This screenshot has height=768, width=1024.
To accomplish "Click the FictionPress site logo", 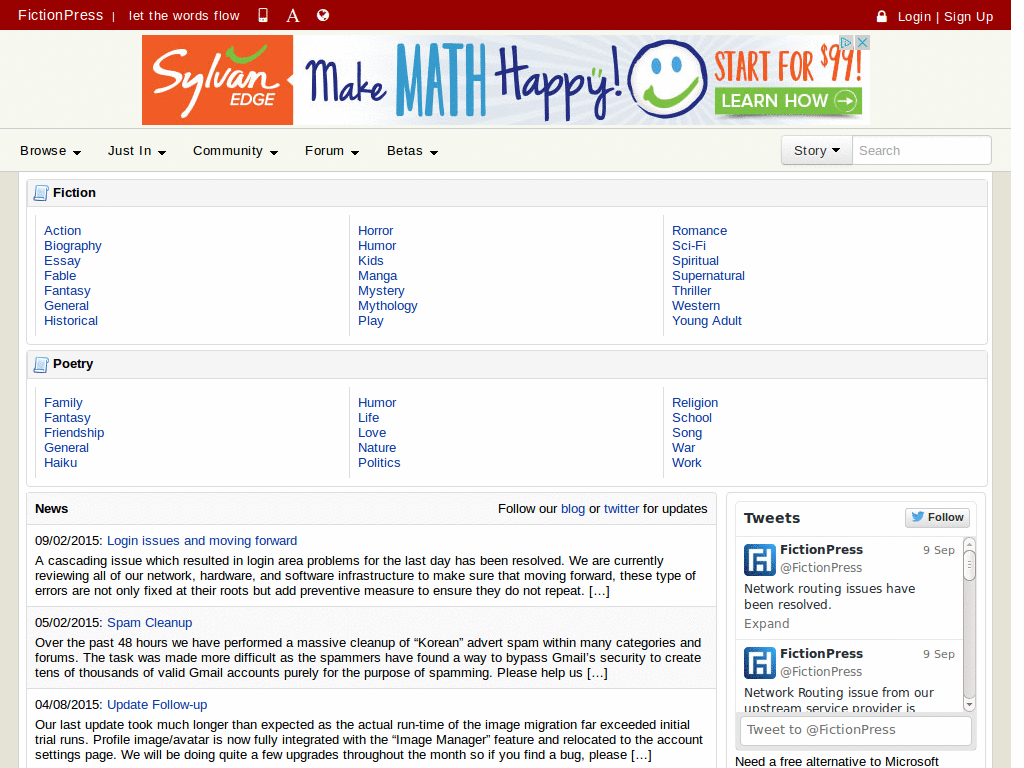I will pos(60,15).
